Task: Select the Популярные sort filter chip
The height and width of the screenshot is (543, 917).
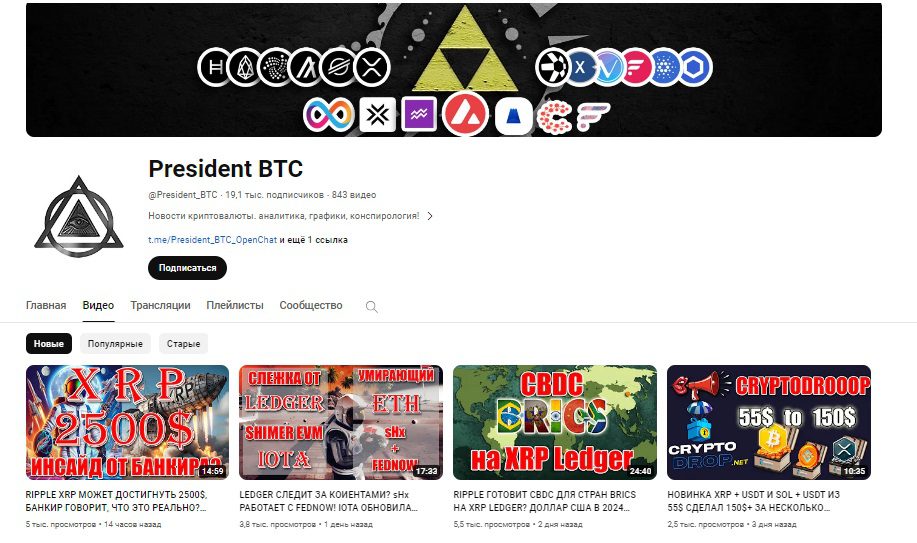Action: pyautogui.click(x=115, y=343)
